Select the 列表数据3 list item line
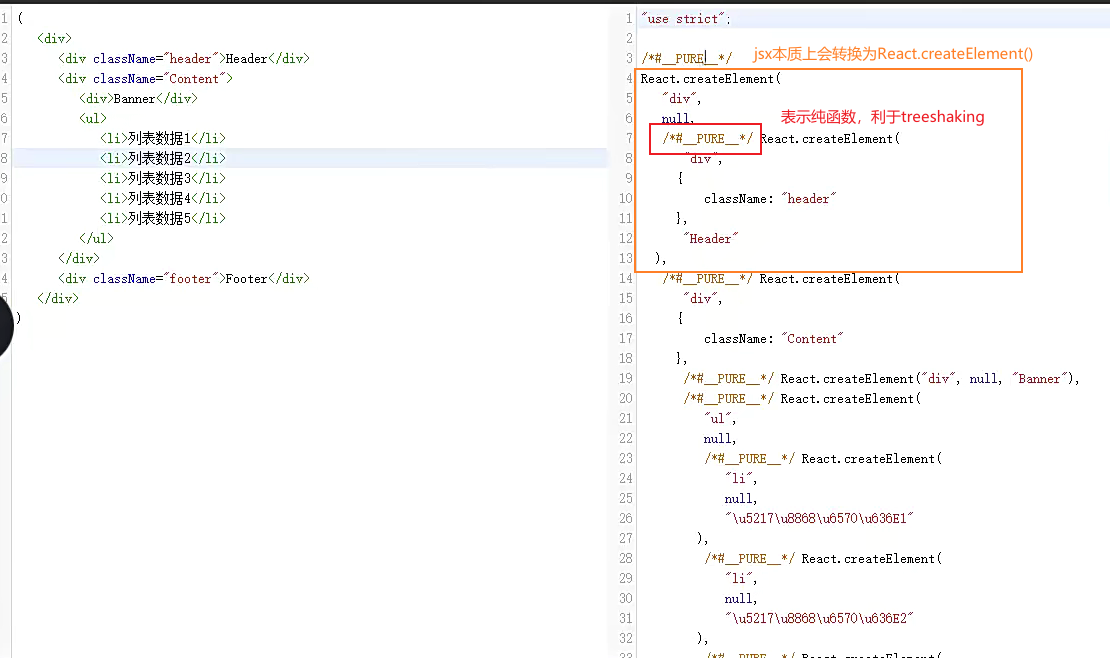1110x658 pixels. click(x=163, y=178)
